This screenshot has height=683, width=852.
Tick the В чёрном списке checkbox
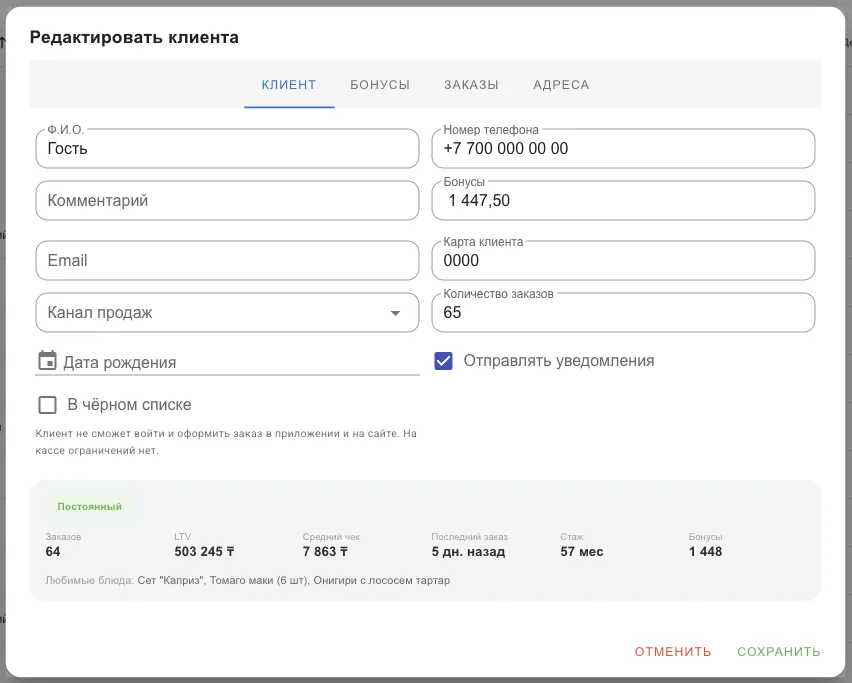click(47, 405)
